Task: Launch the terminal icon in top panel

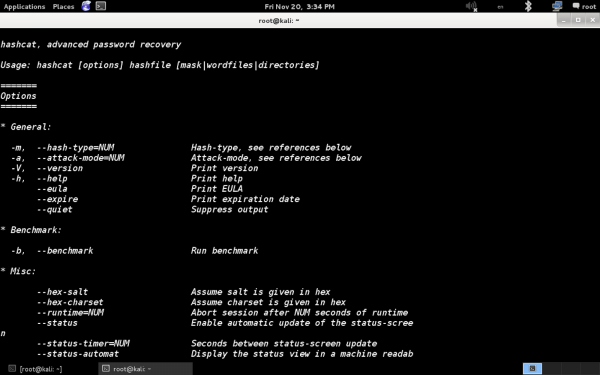Action: pos(101,6)
